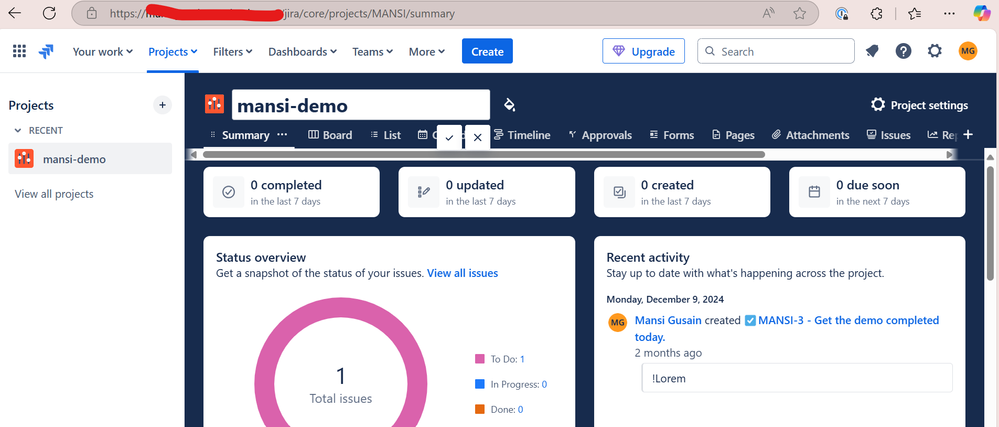Click the To Do count link
The height and width of the screenshot is (427, 999).
point(522,359)
